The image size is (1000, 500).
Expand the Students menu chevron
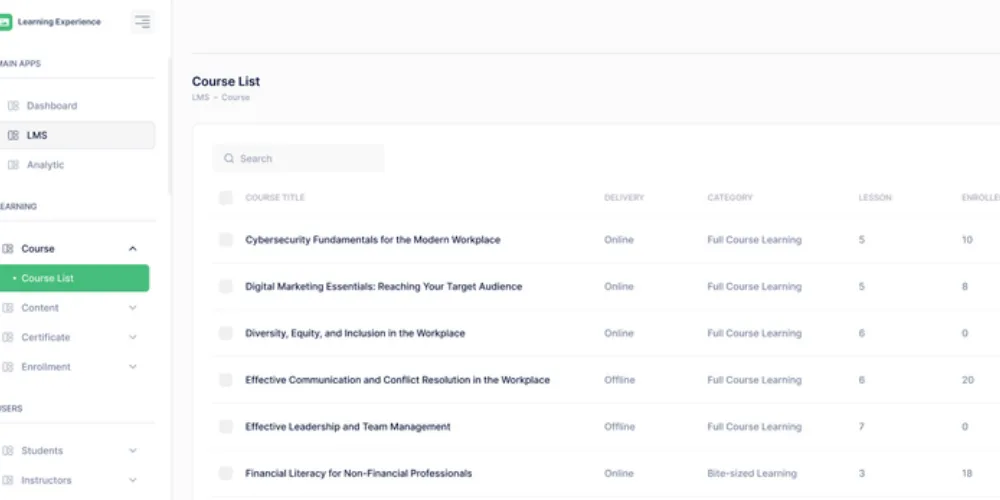click(x=133, y=450)
